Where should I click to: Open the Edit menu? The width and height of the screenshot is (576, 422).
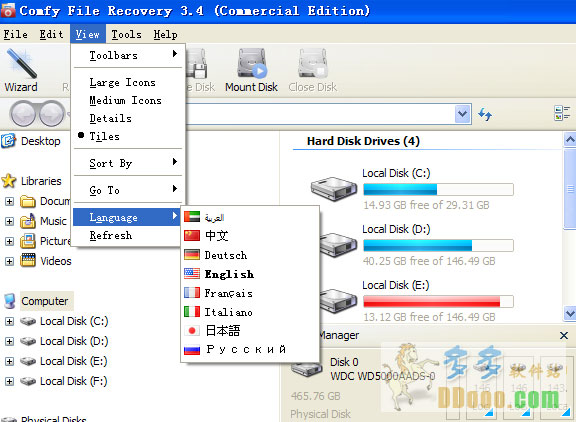[x=51, y=35]
